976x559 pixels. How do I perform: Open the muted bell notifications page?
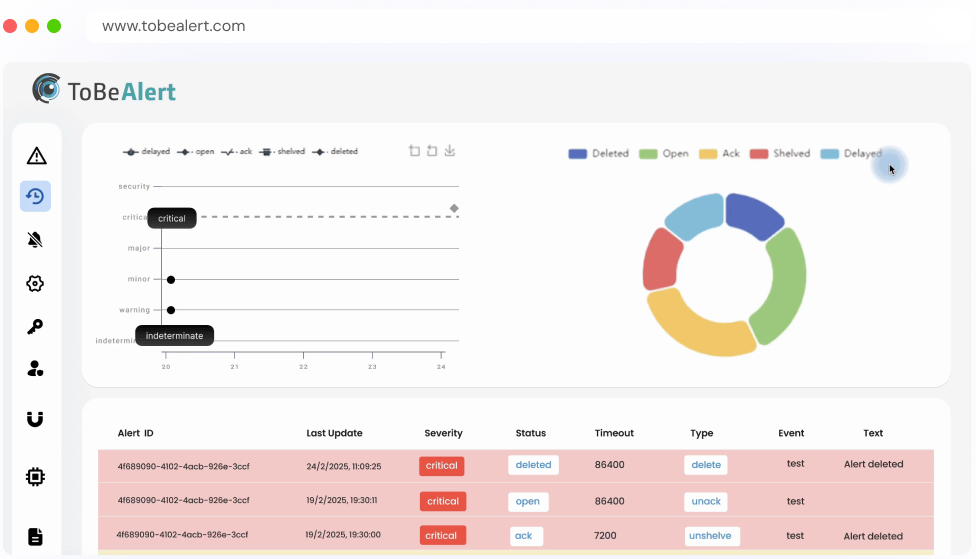pos(36,239)
